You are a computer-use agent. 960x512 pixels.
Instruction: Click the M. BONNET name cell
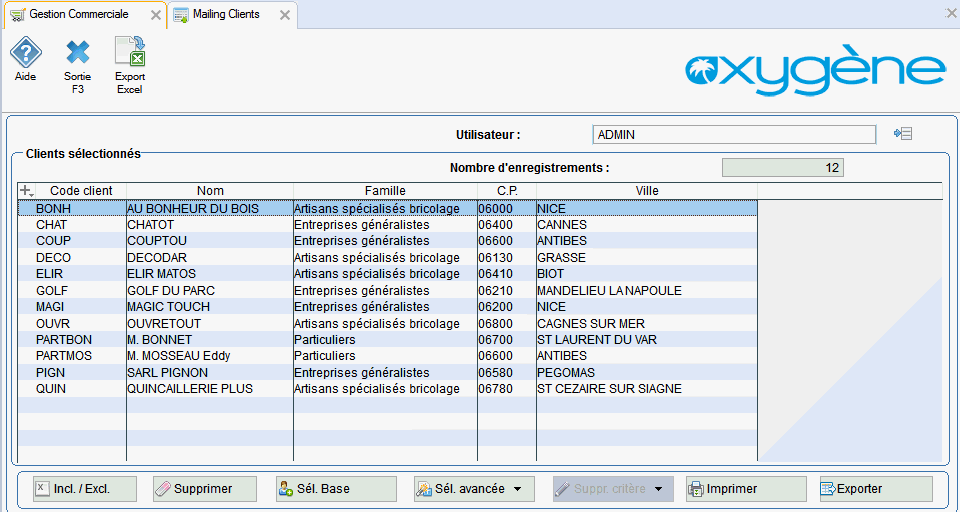coord(210,339)
